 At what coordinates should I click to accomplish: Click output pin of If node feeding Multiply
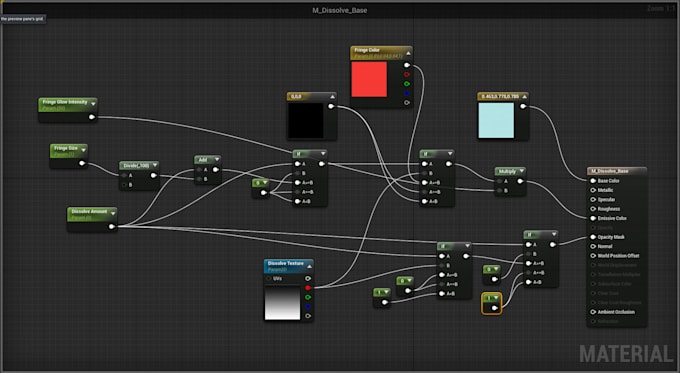(x=449, y=164)
